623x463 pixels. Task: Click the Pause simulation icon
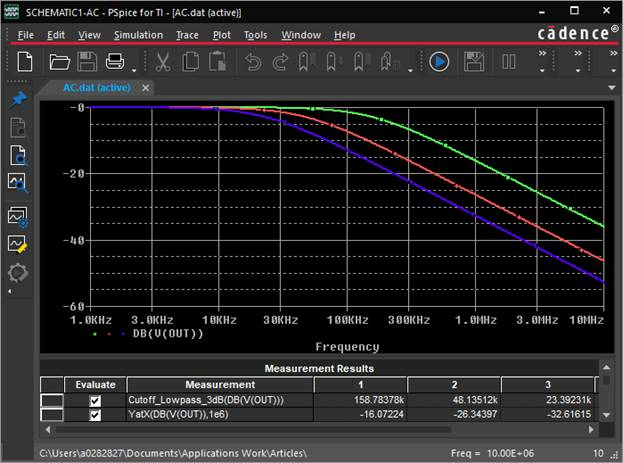pos(509,62)
